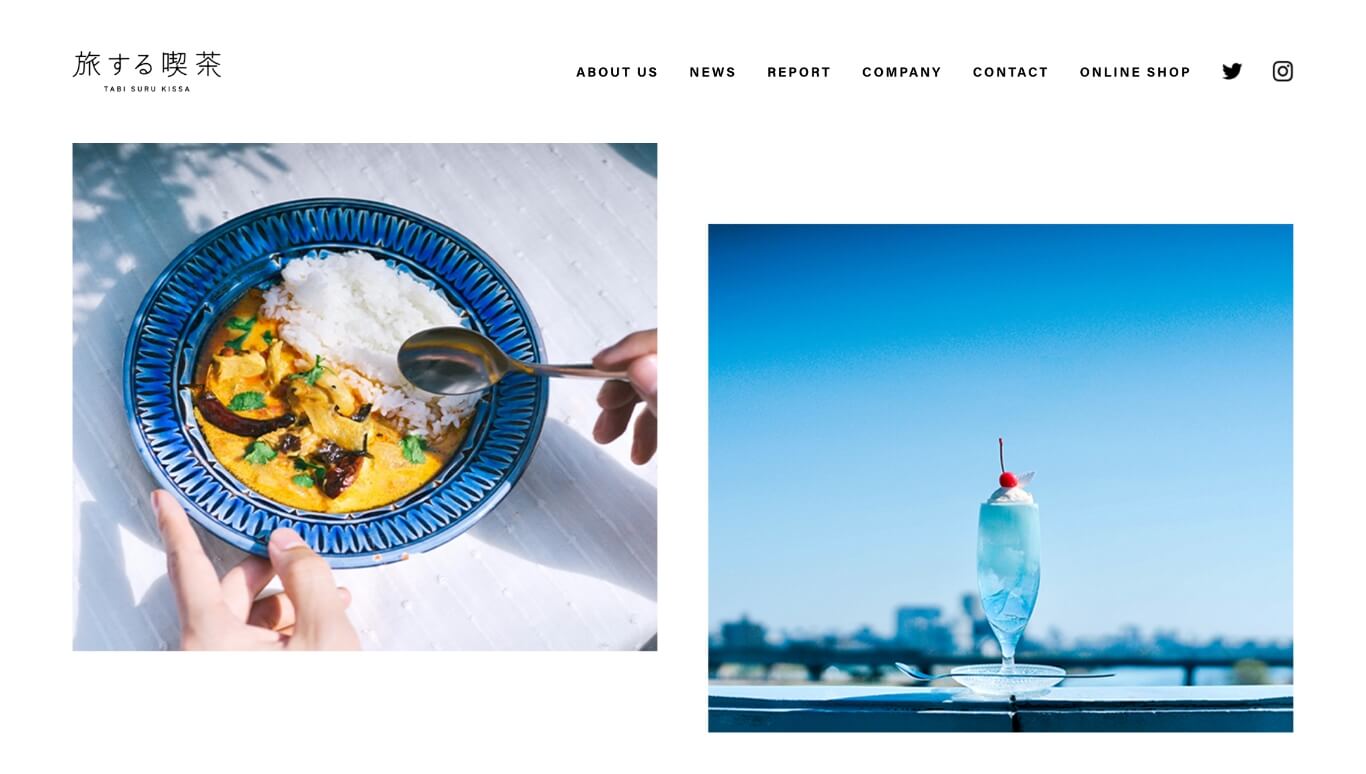Open the NEWS menu item

pyautogui.click(x=713, y=72)
